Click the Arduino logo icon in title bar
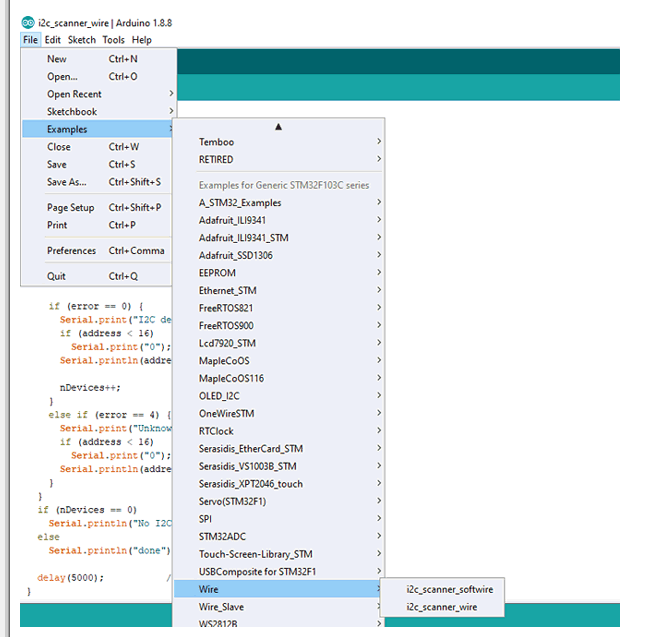The image size is (653, 637). coord(28,22)
